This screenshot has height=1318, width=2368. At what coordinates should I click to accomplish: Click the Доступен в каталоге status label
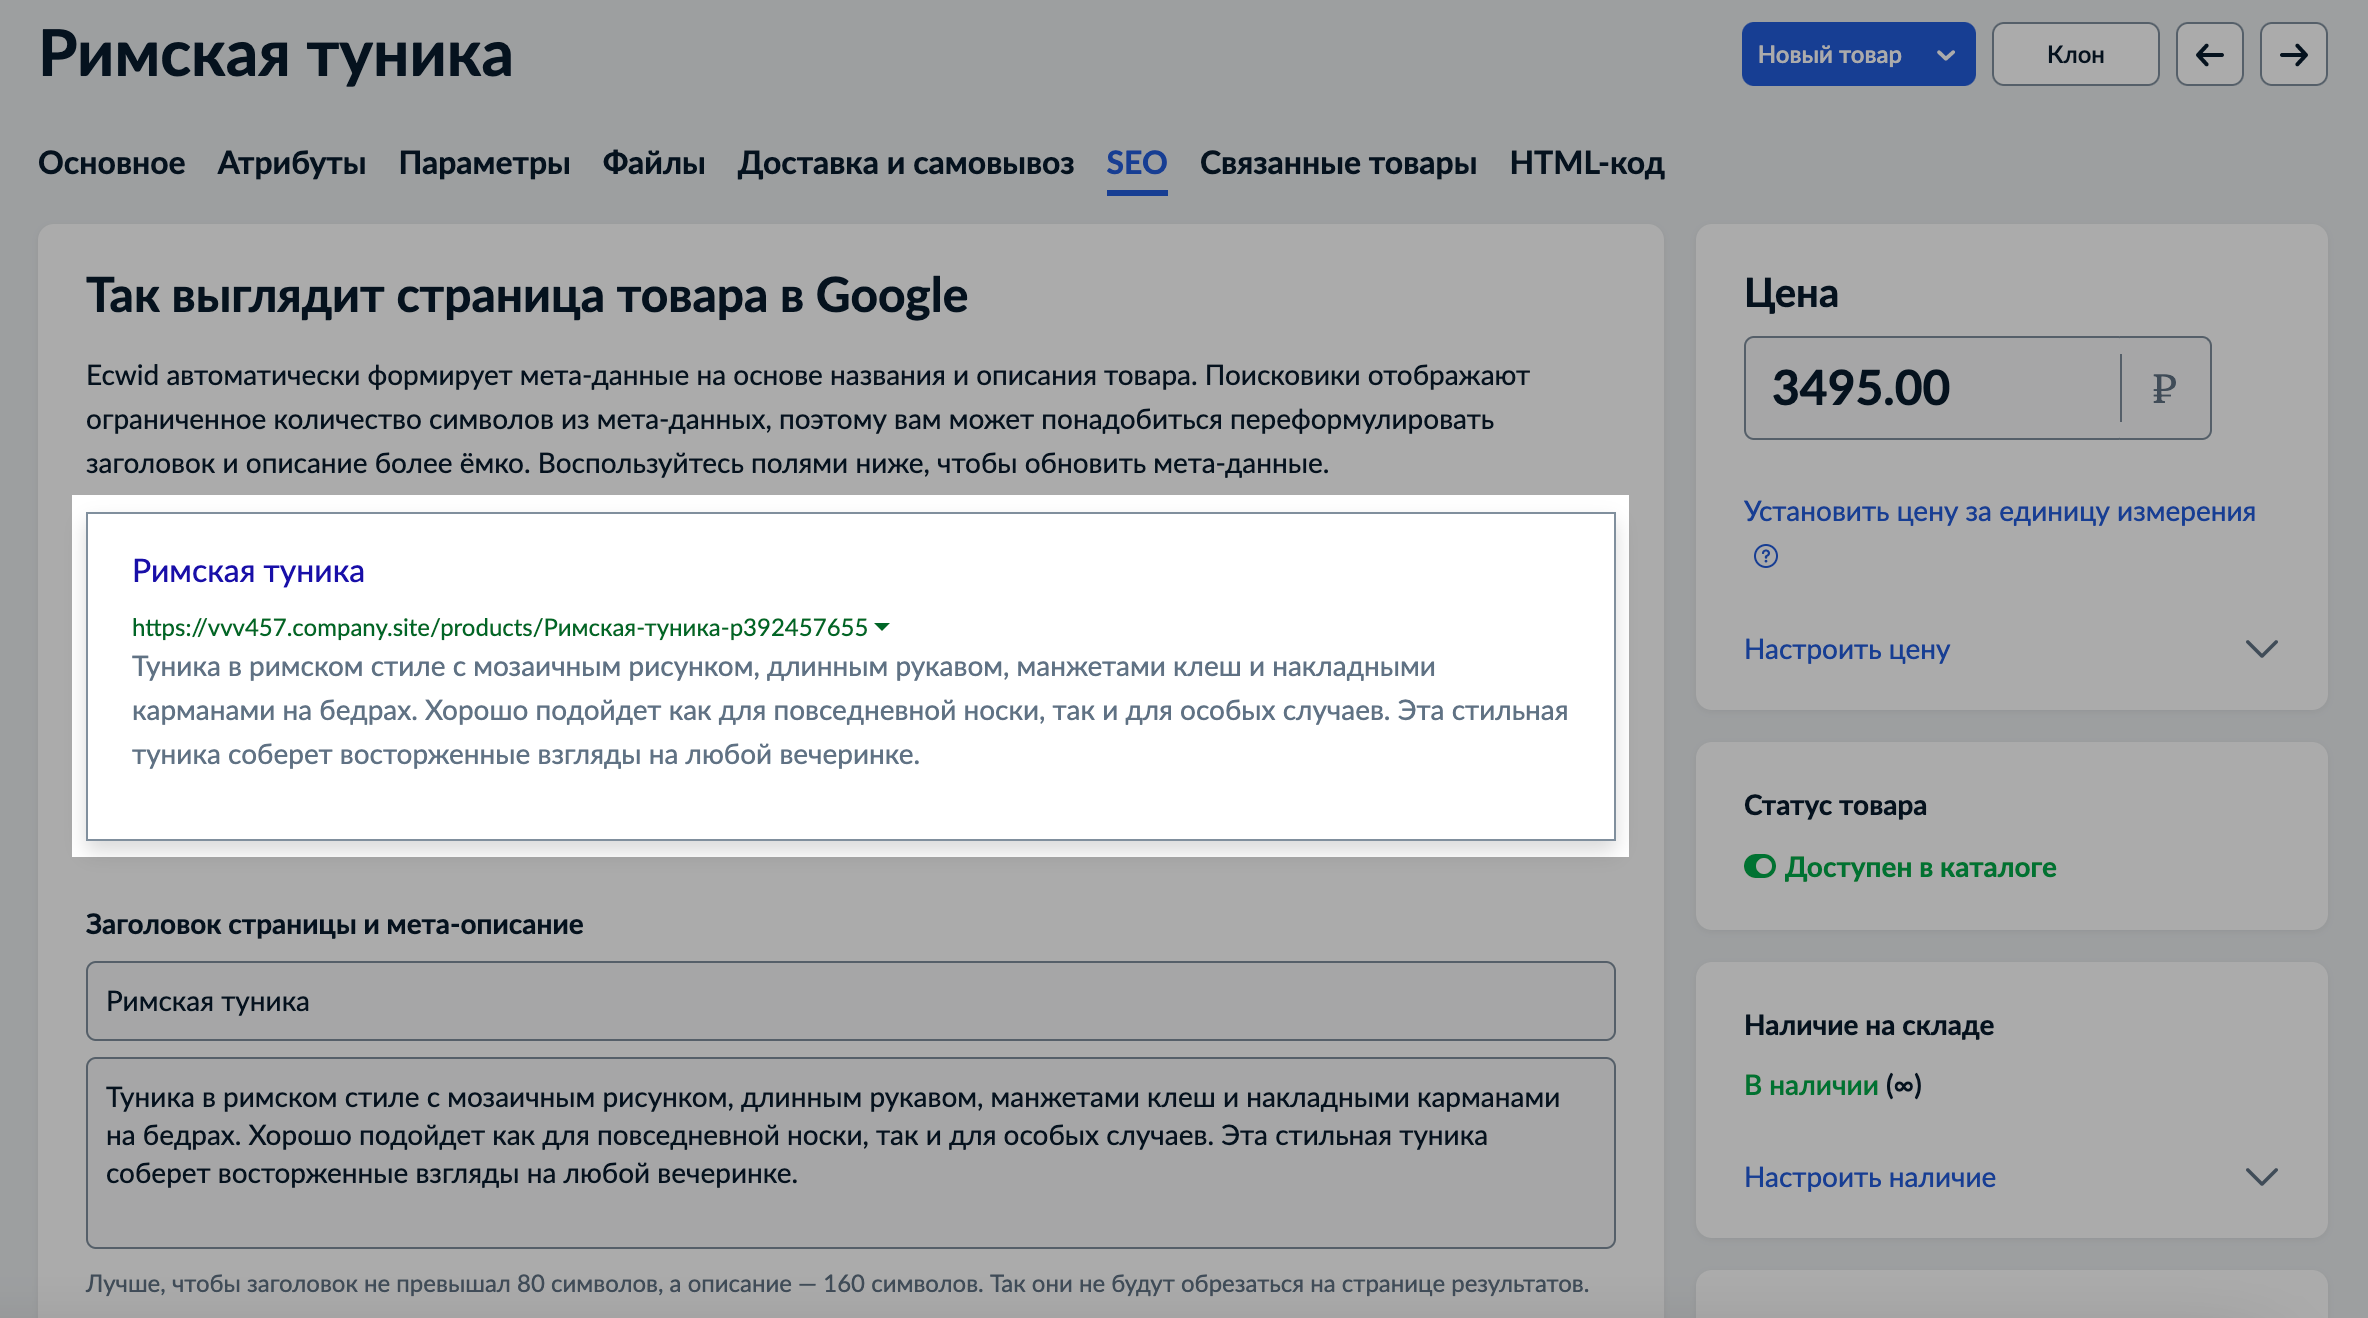pyautogui.click(x=1920, y=867)
